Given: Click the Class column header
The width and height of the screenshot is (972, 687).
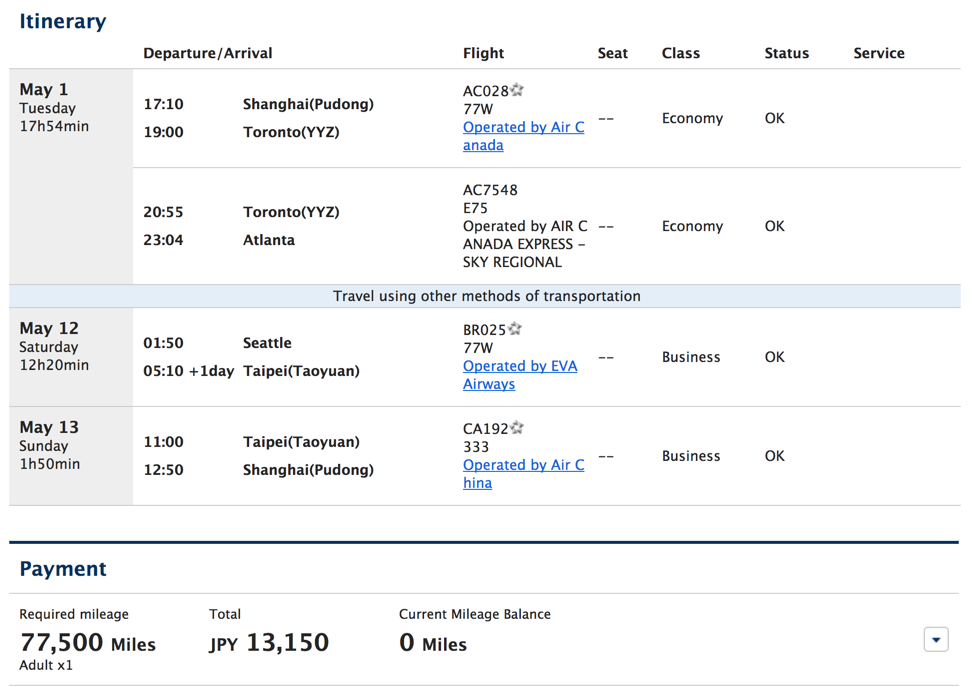Looking at the screenshot, I should click(680, 53).
